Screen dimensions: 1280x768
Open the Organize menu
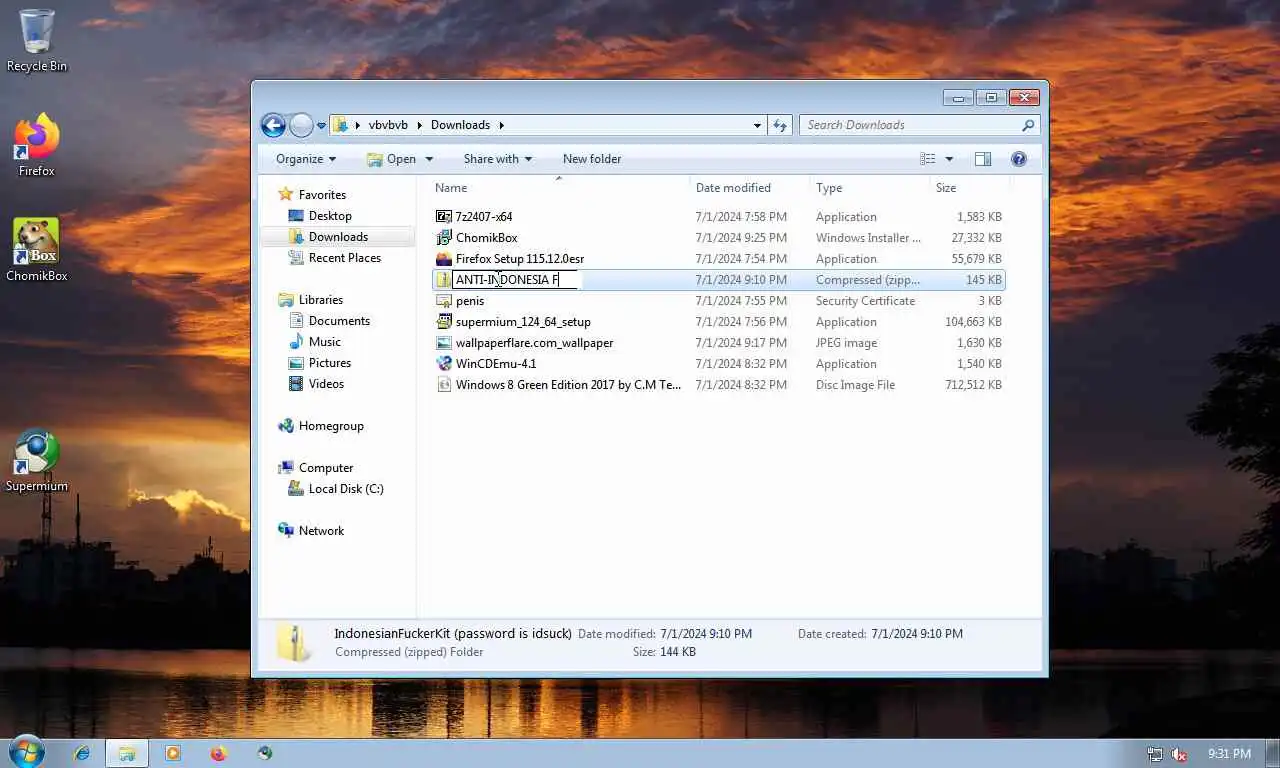(306, 159)
